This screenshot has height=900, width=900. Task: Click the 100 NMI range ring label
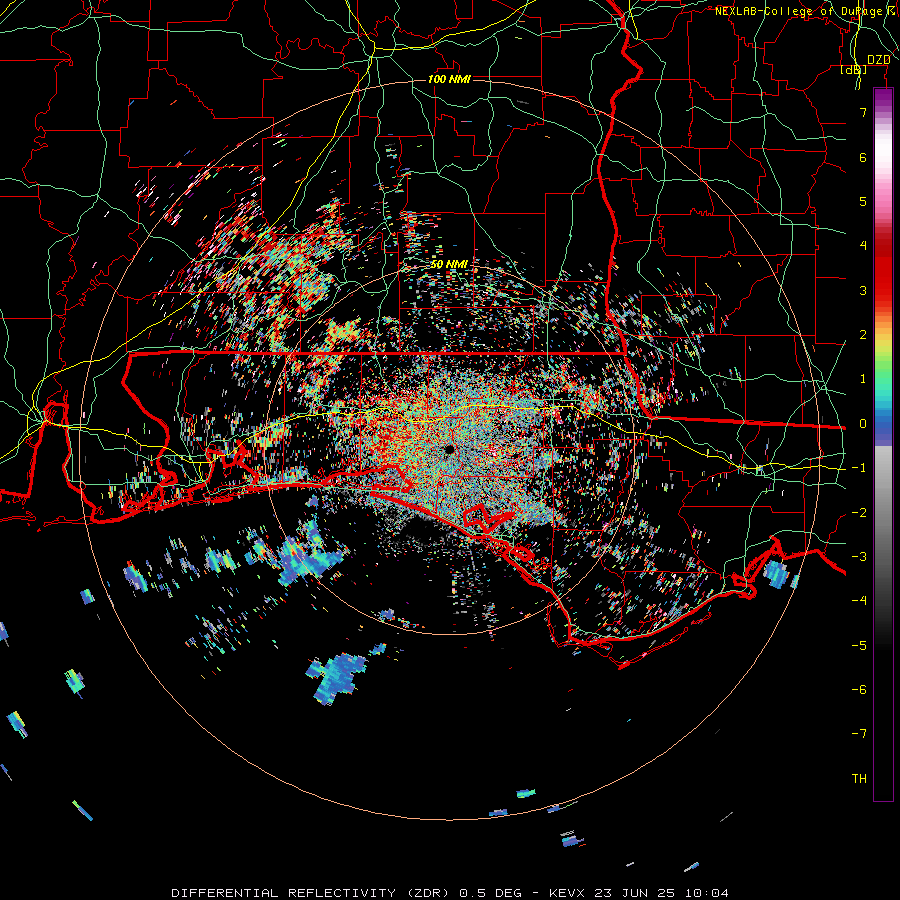click(x=449, y=79)
